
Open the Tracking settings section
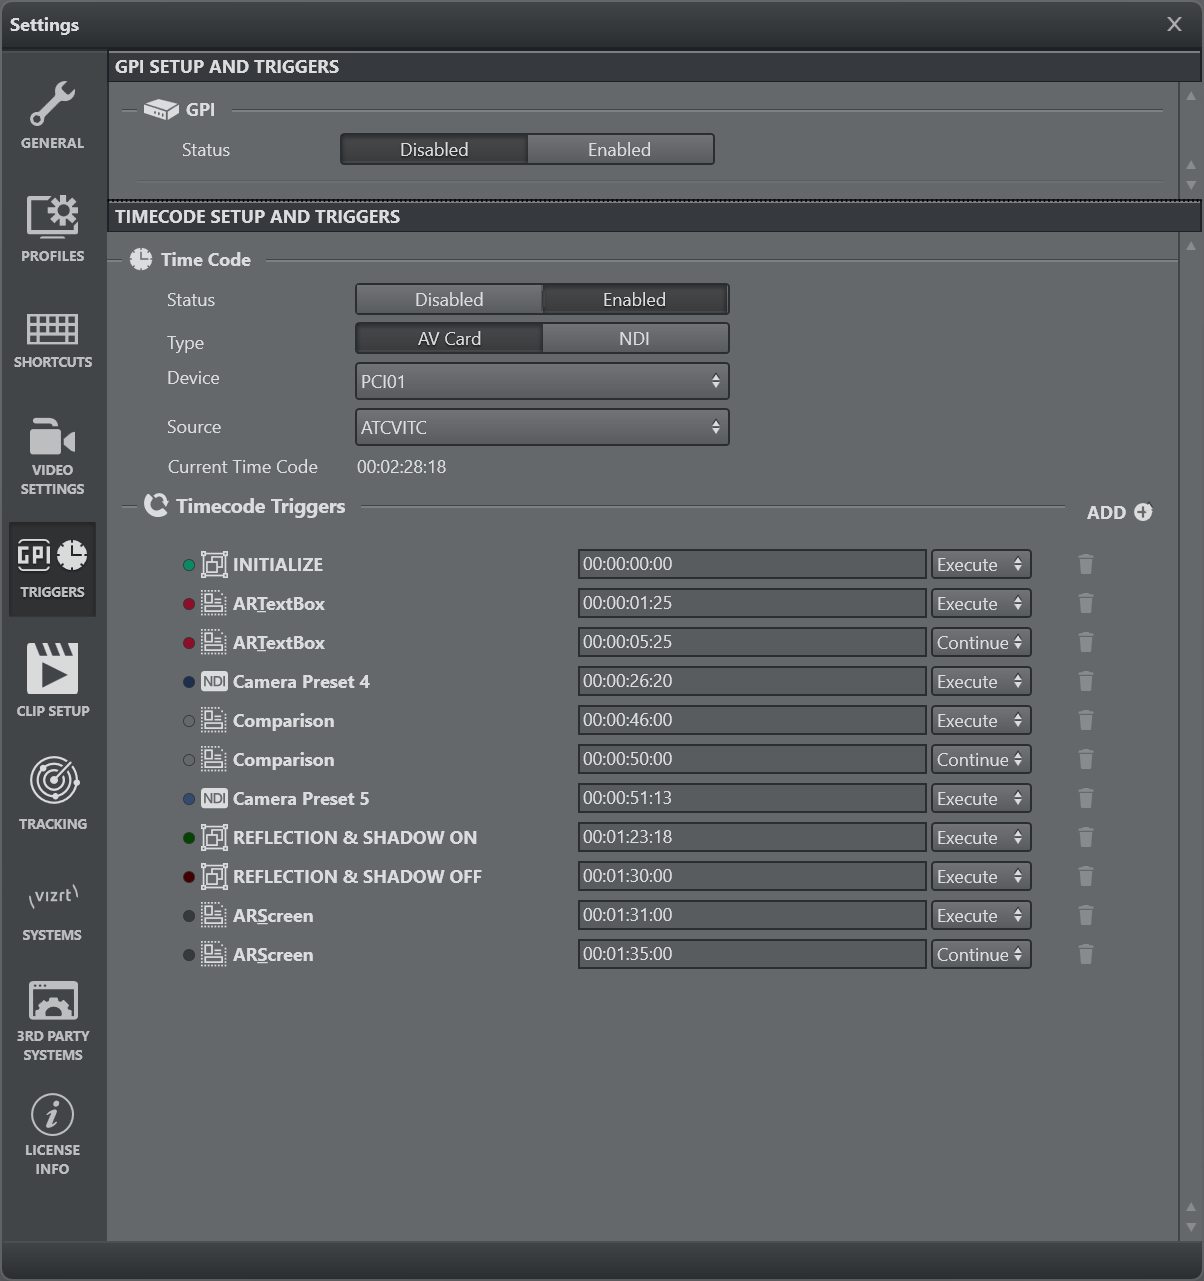click(53, 794)
